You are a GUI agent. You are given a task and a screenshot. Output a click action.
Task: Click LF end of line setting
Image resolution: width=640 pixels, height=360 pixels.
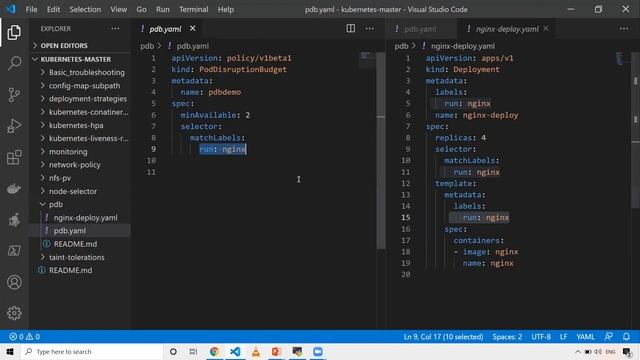pyautogui.click(x=563, y=337)
